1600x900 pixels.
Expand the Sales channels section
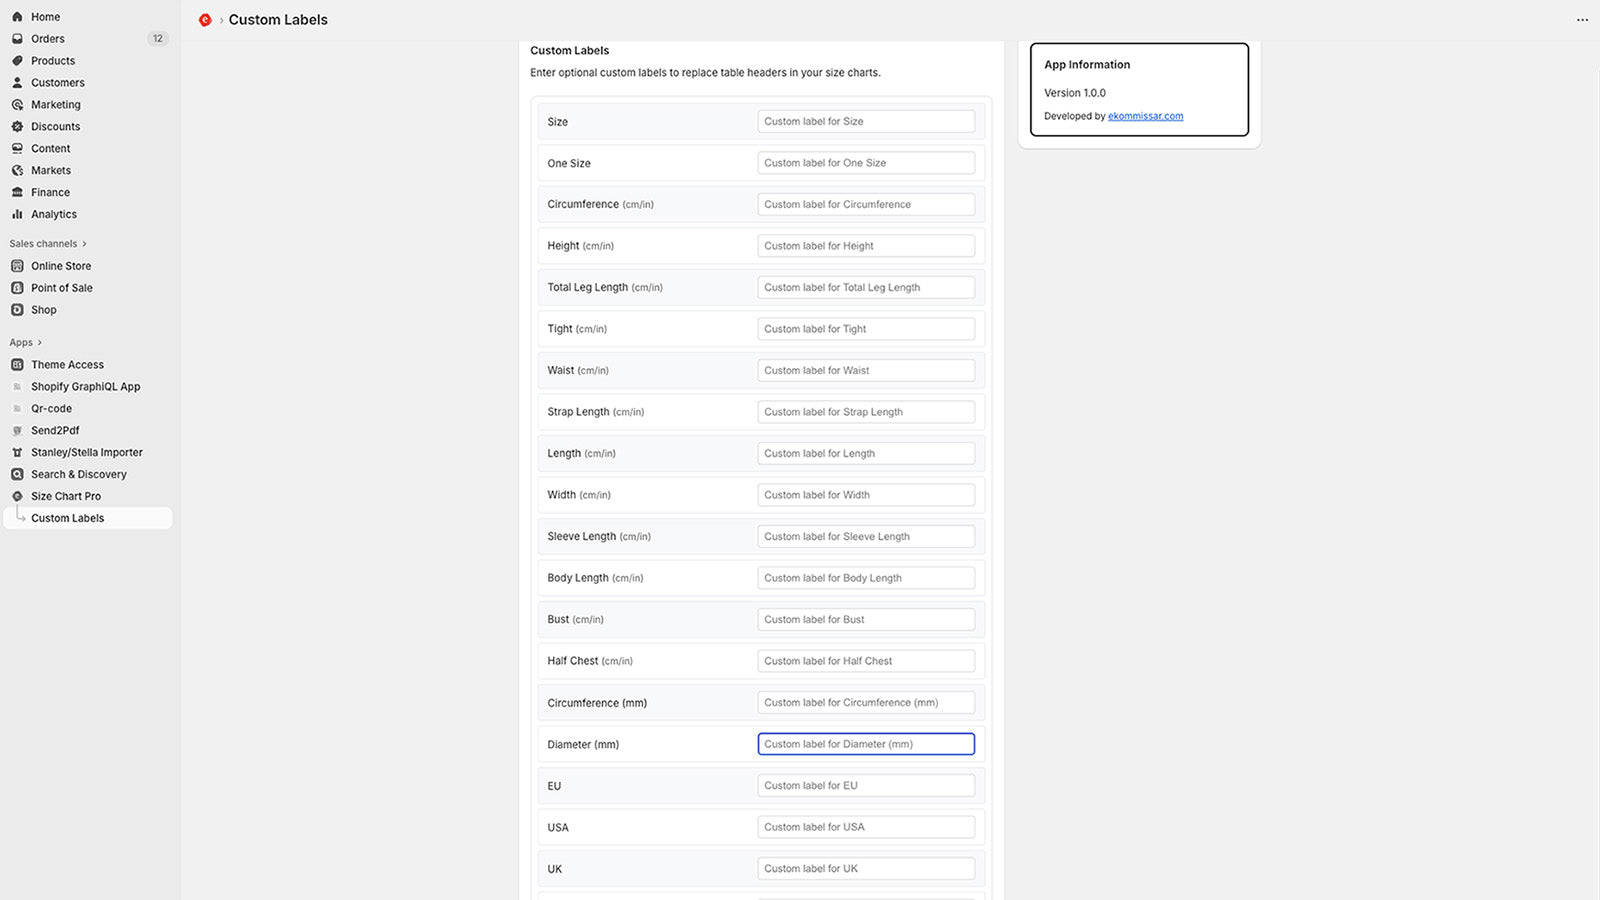click(46, 243)
